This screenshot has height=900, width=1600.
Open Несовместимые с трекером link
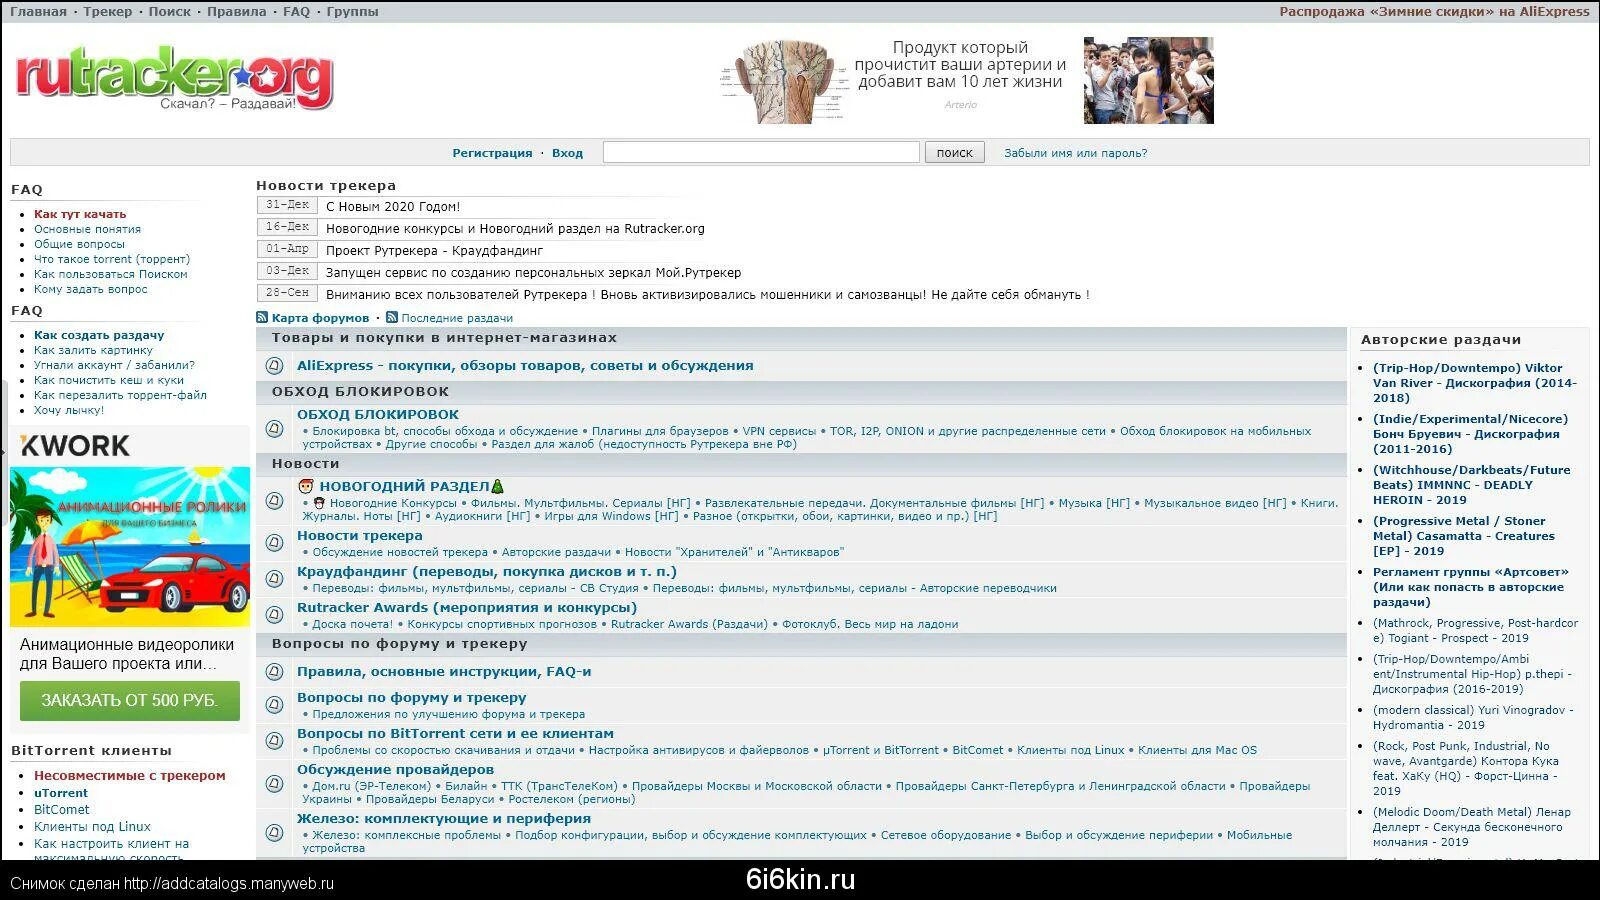pyautogui.click(x=130, y=776)
